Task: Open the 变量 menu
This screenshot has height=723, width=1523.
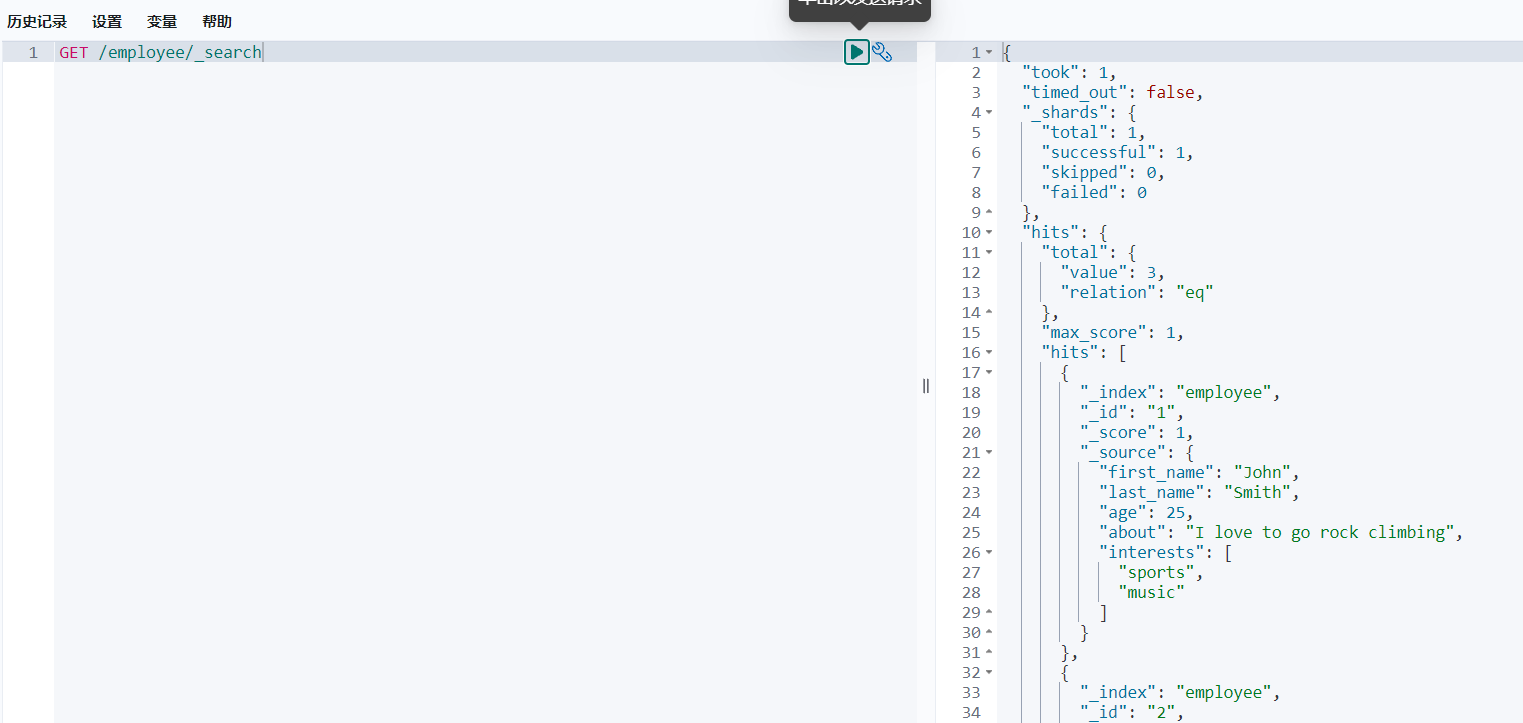Action: tap(162, 22)
